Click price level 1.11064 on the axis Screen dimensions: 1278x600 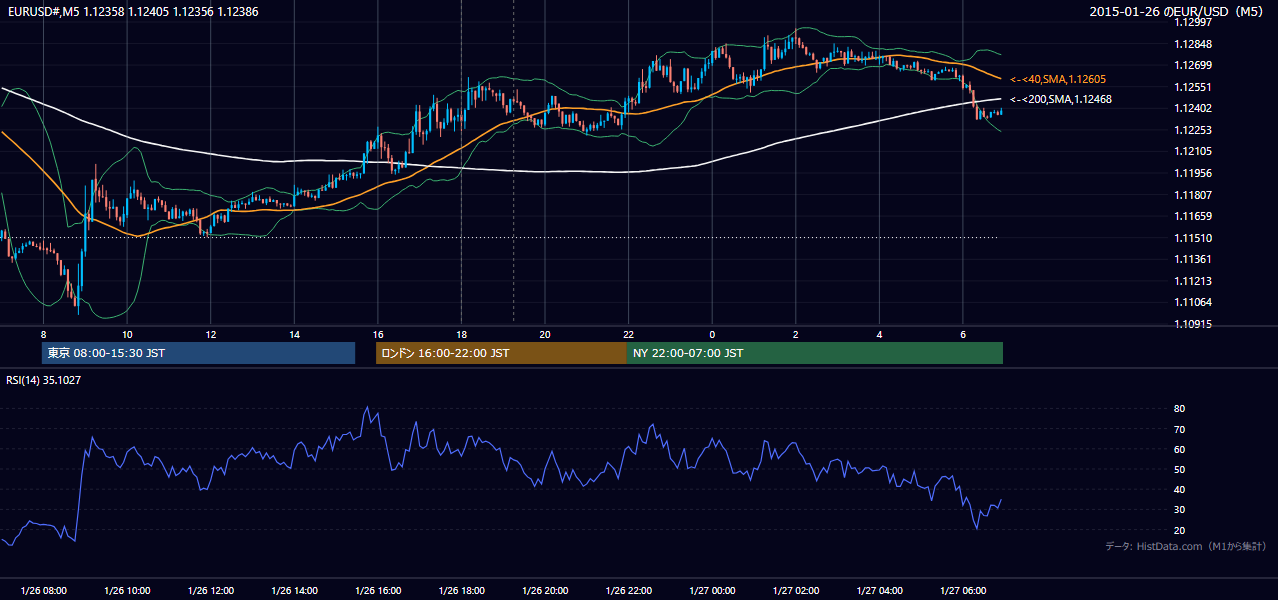coord(1194,302)
